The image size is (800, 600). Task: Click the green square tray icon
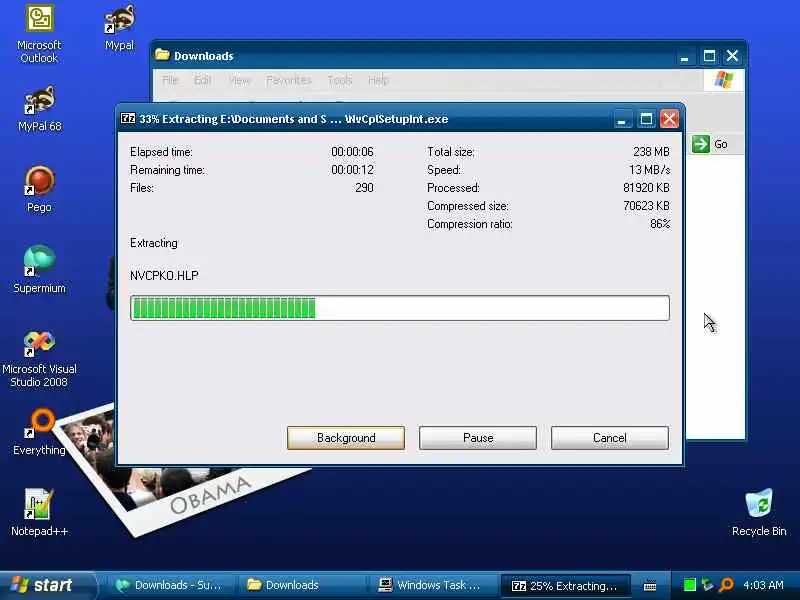[x=689, y=585]
